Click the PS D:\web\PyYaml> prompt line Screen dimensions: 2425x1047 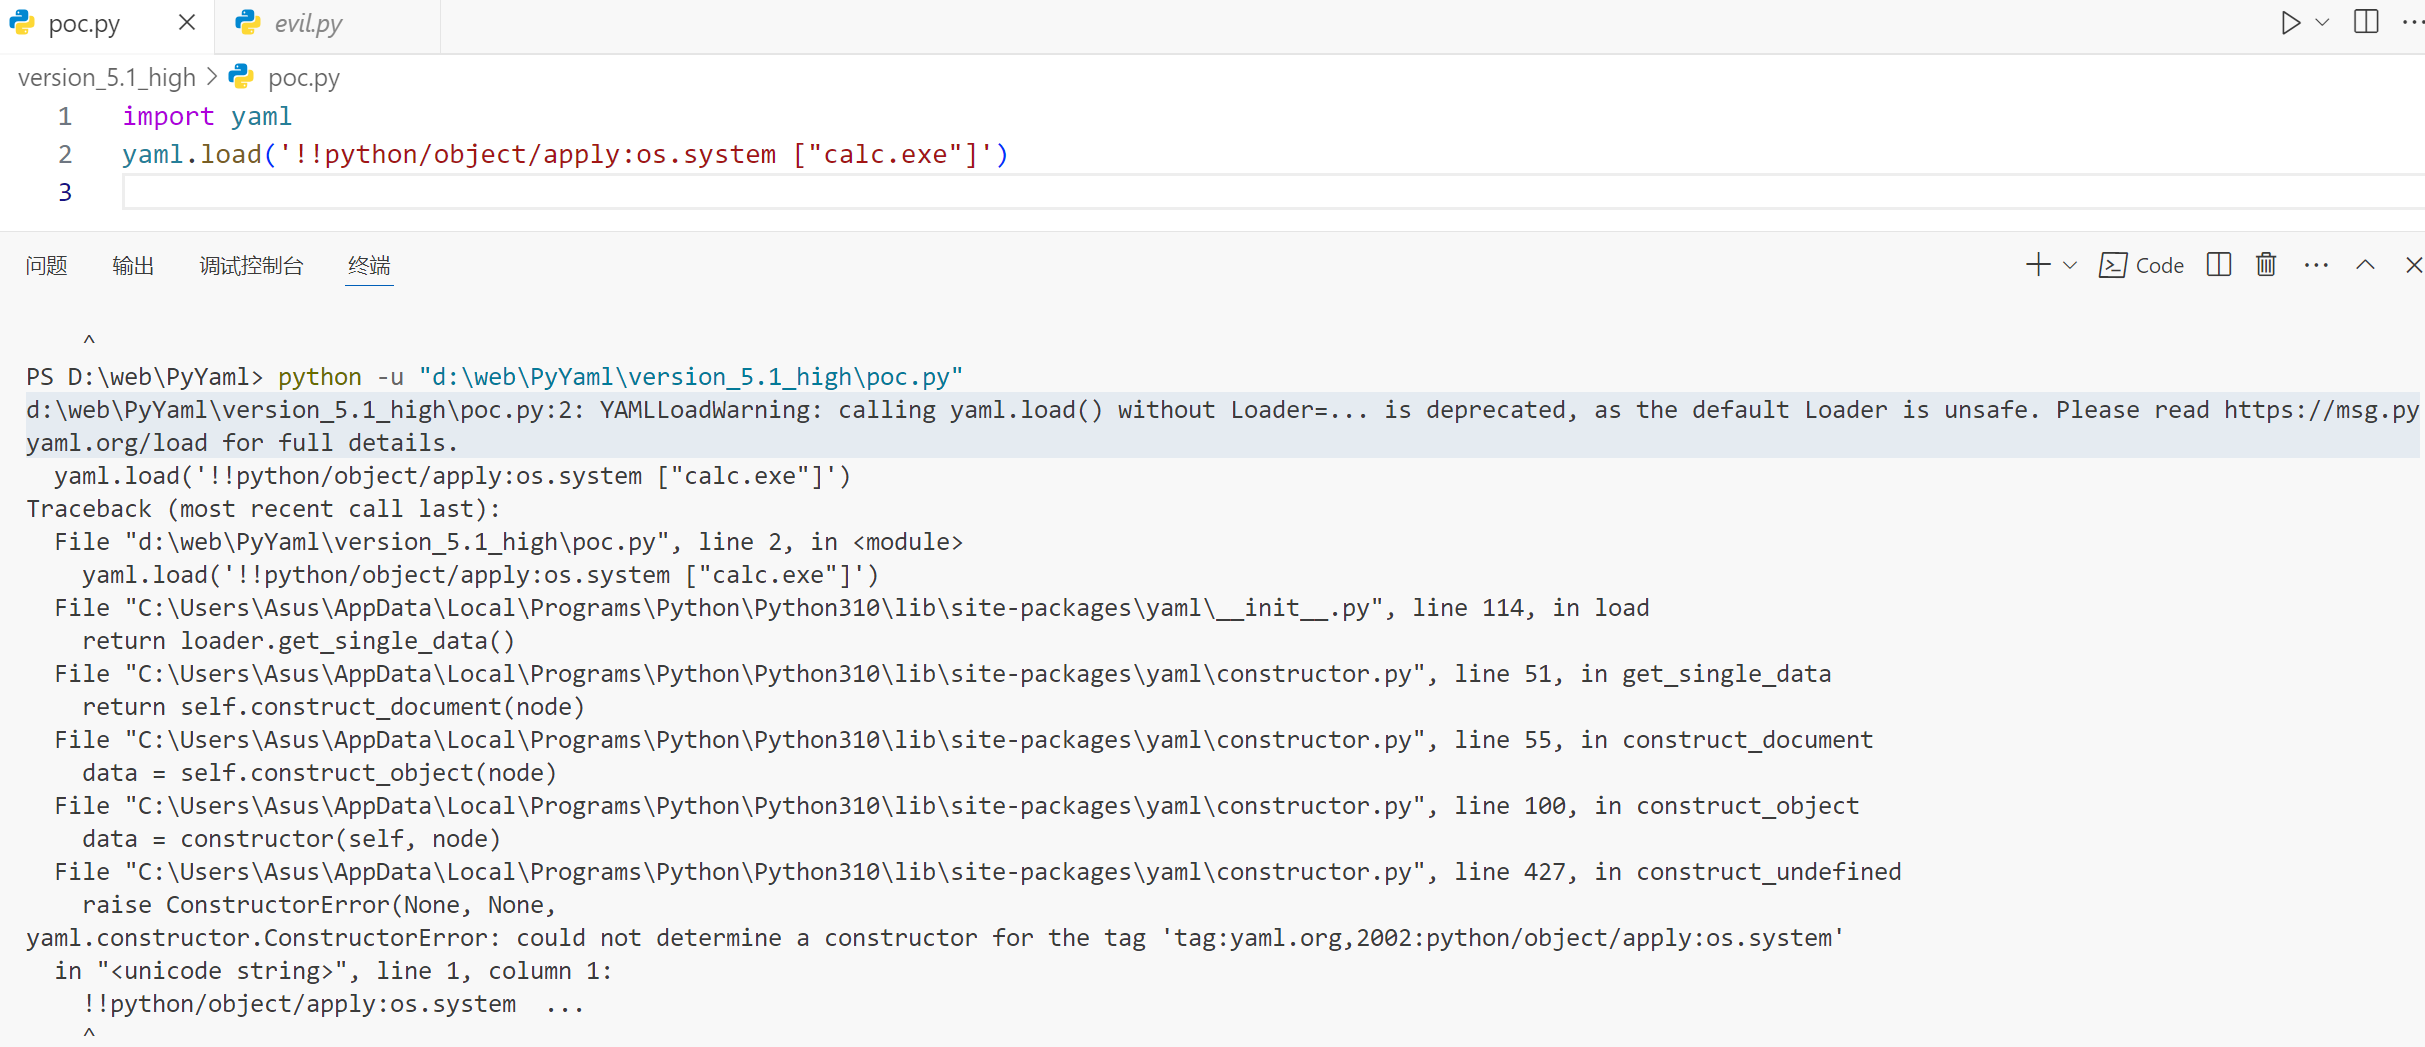pos(495,377)
